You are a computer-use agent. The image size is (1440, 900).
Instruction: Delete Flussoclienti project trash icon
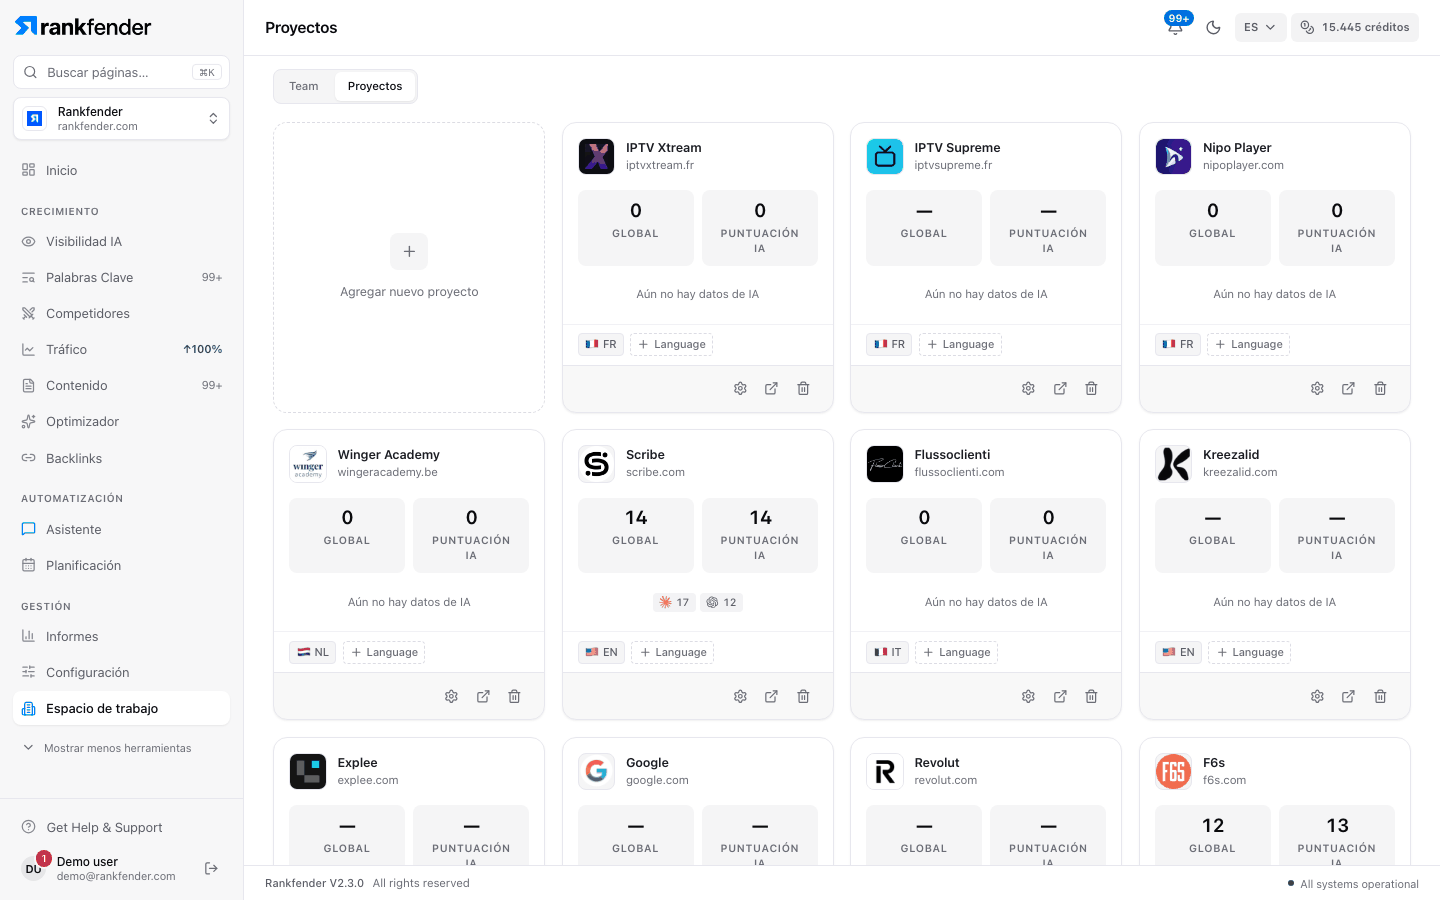1091,696
